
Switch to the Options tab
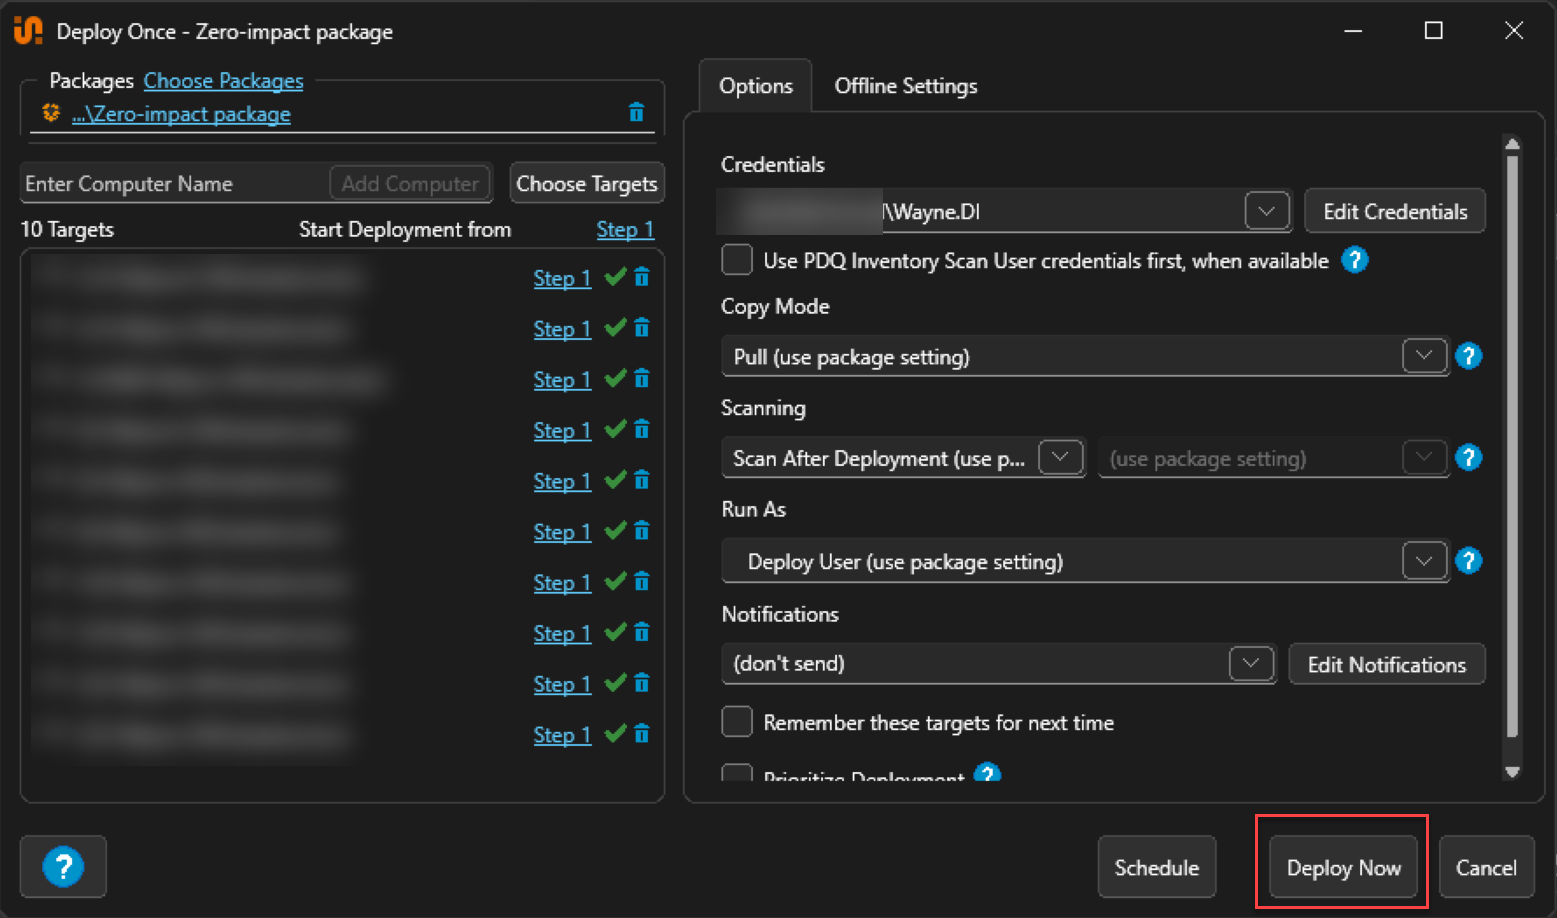[756, 86]
